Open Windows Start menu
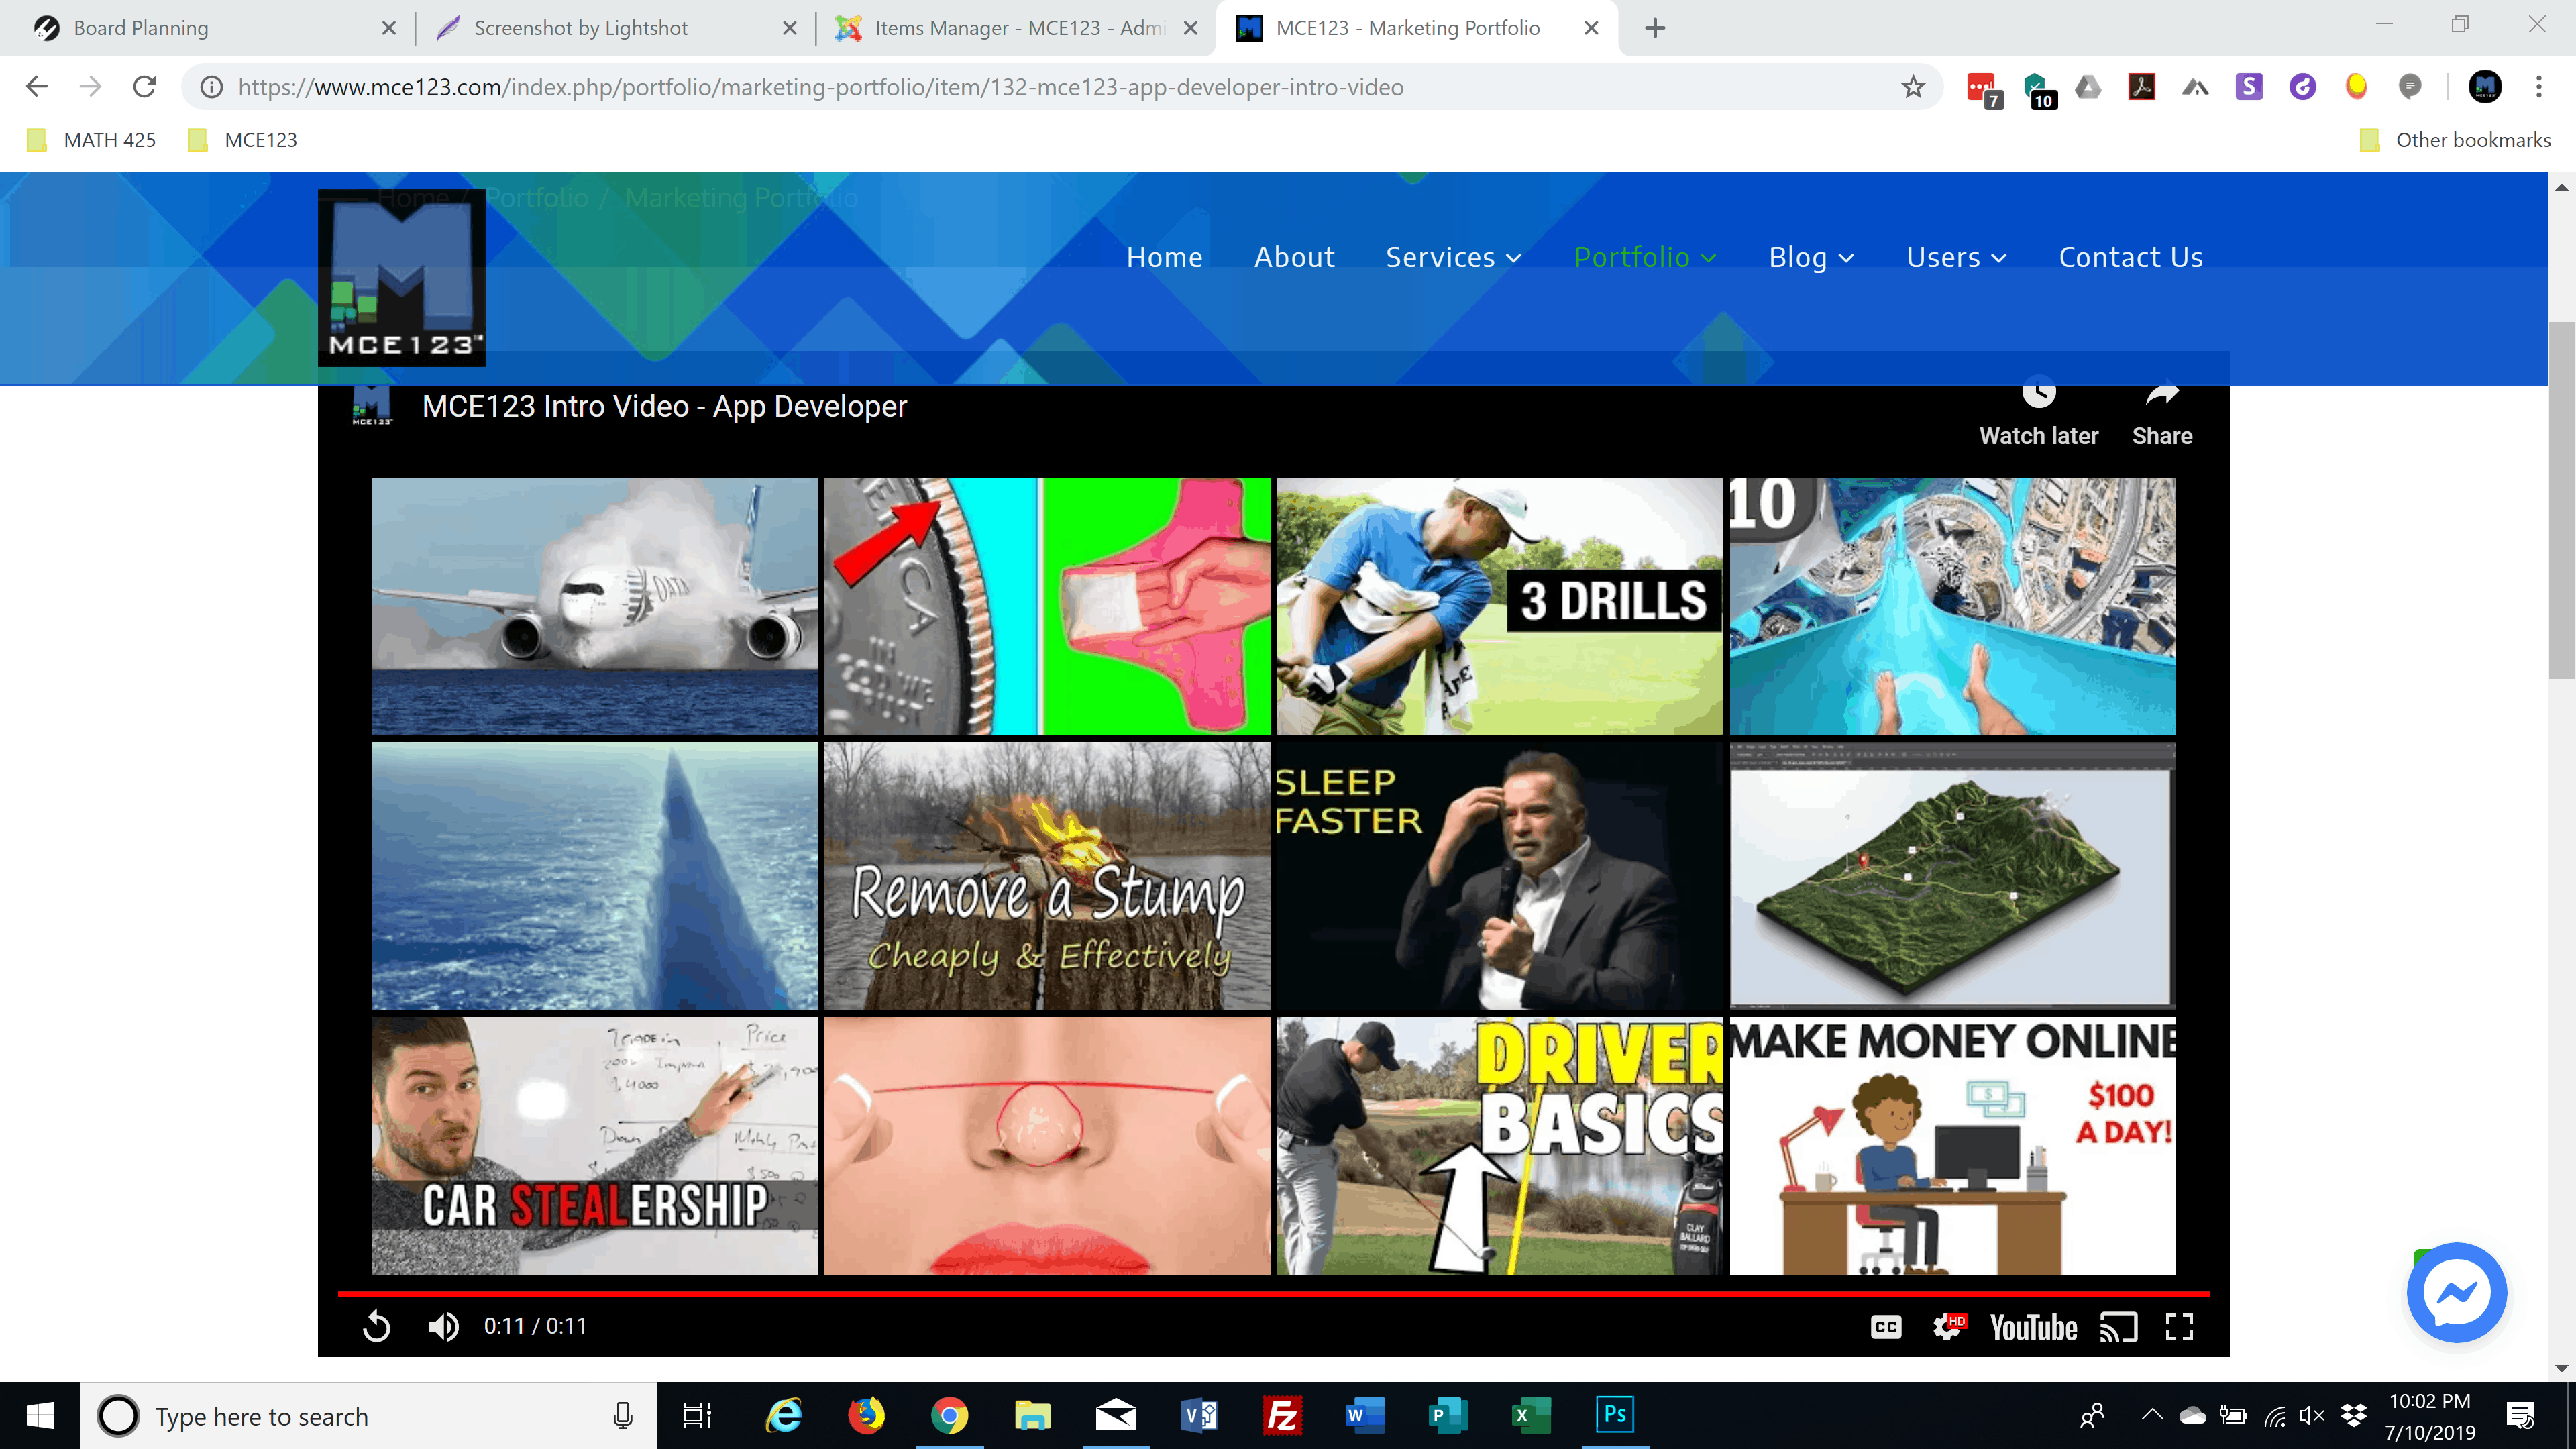Screen dimensions: 2576x1449 tap(40, 1416)
